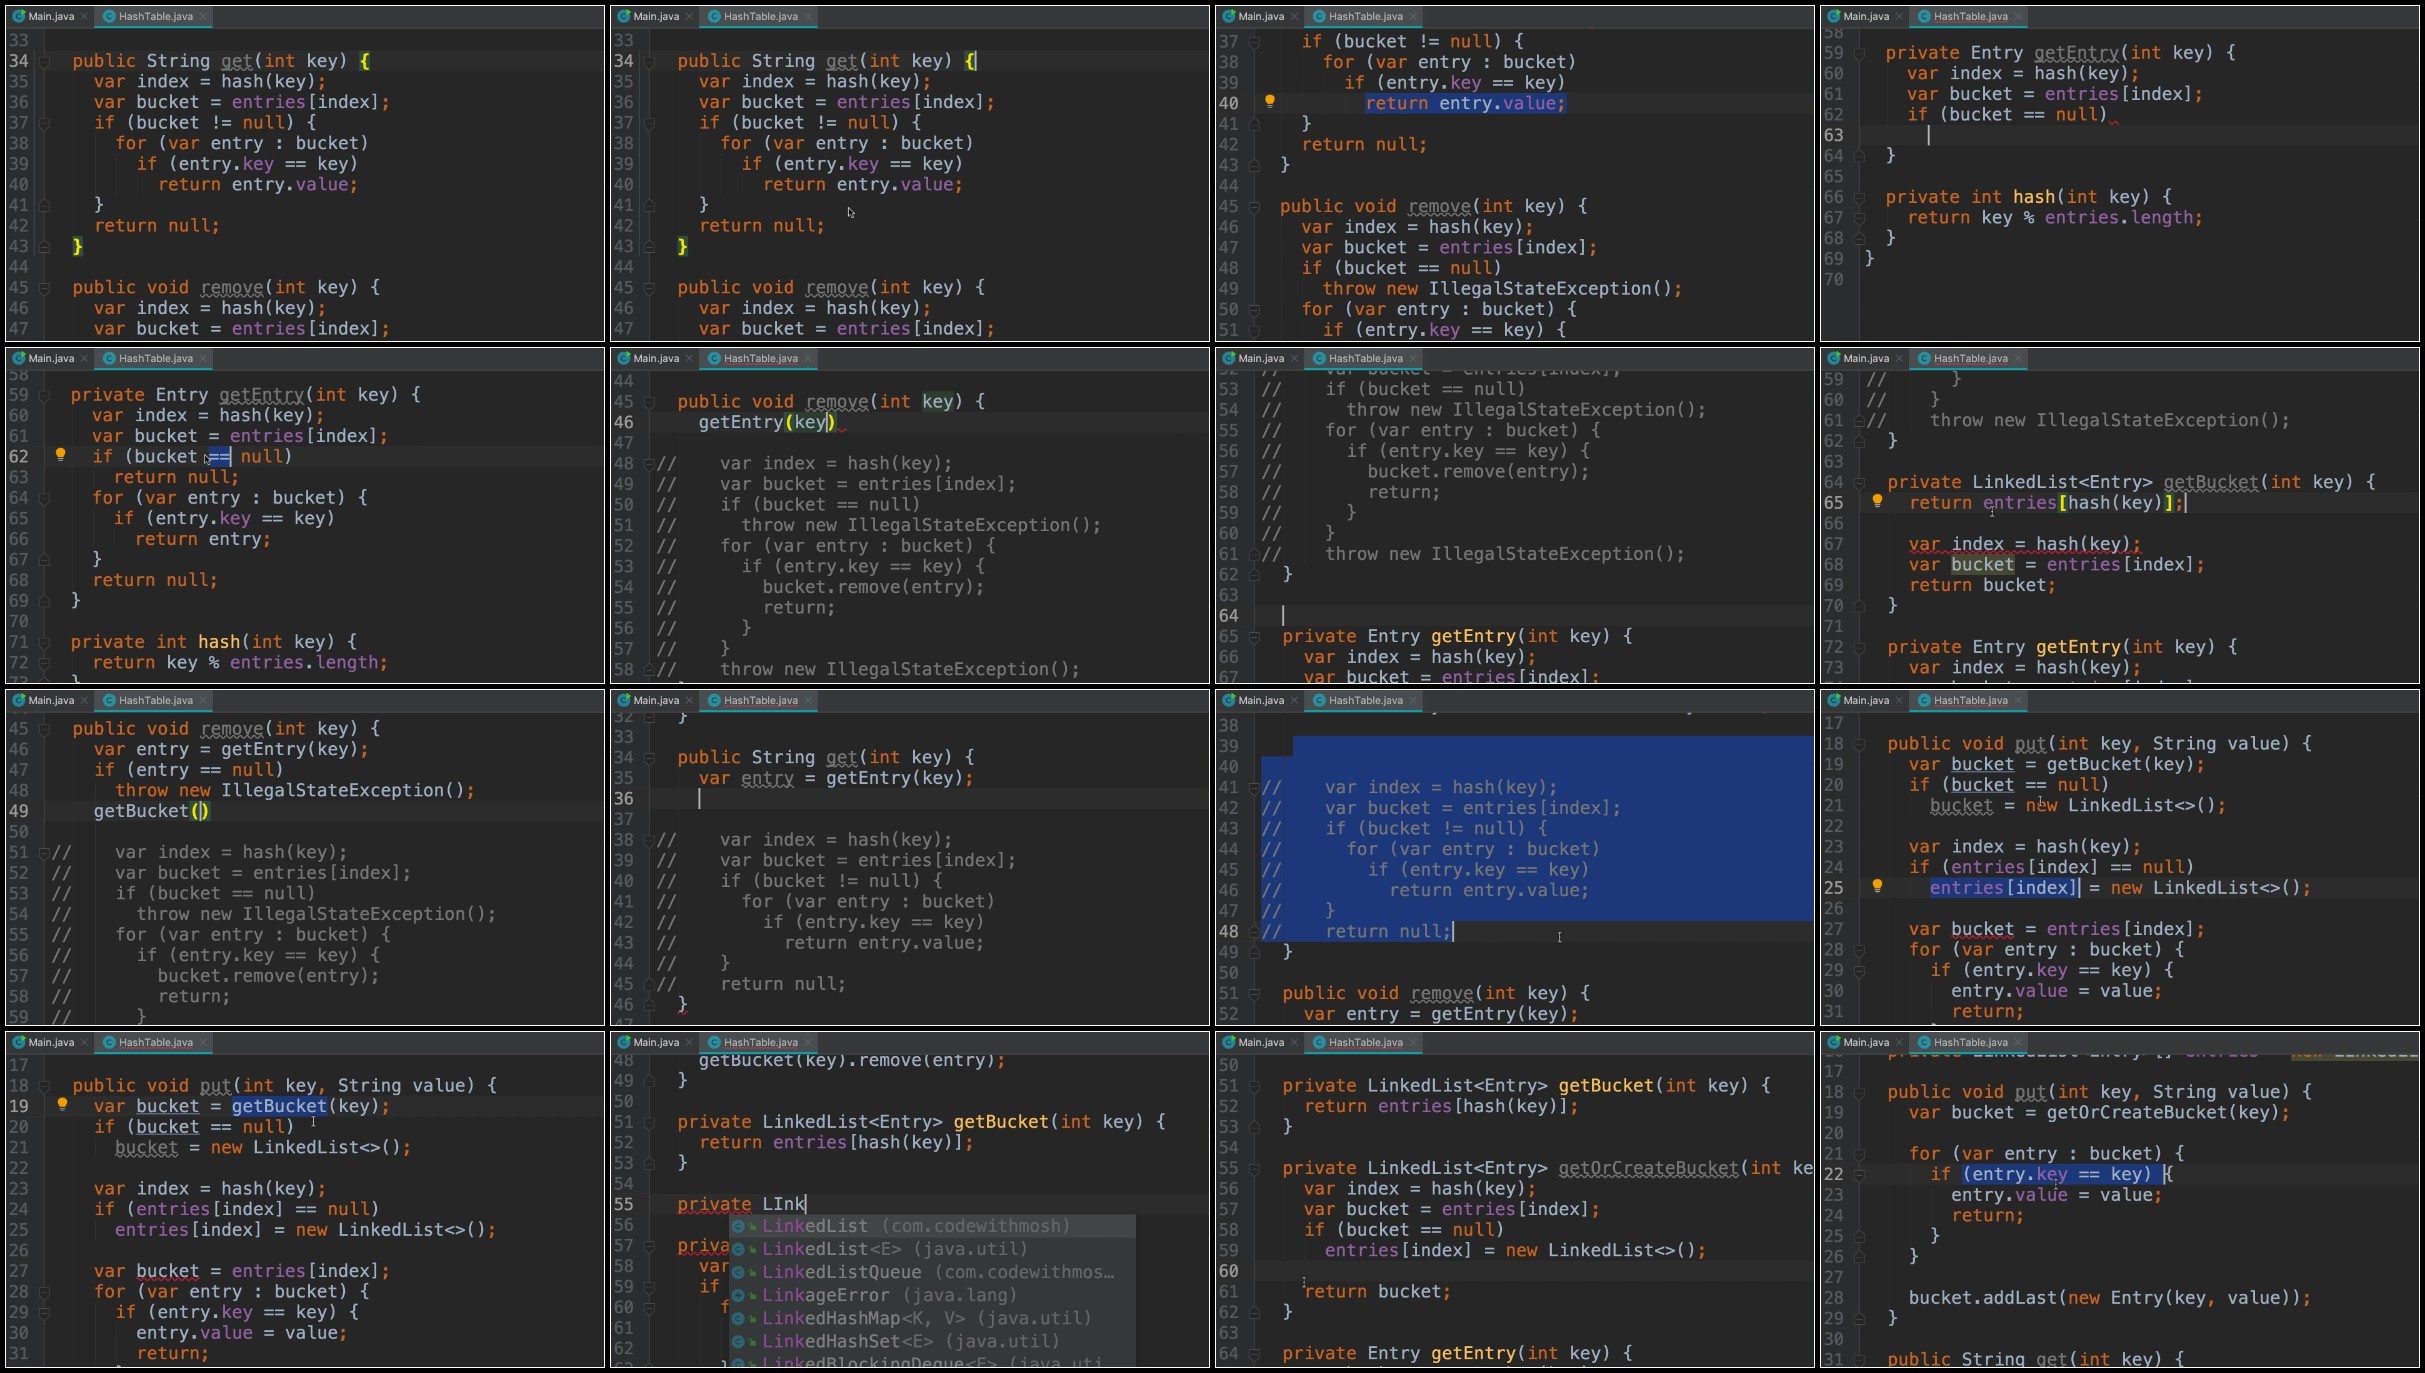Choose 'LinkedList<E> (java.util)' in the completion list
Viewport: 2425px width, 1373px height.
(932, 1249)
